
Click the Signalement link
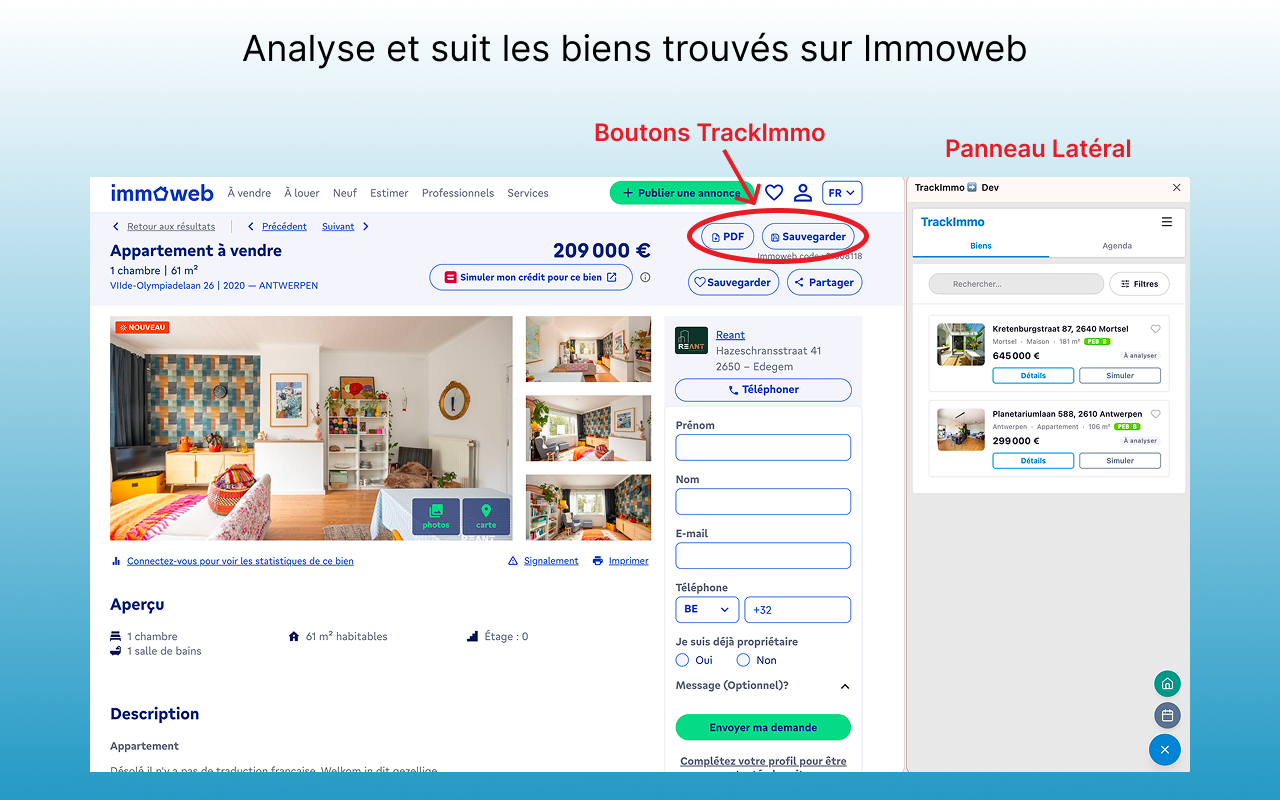(551, 561)
